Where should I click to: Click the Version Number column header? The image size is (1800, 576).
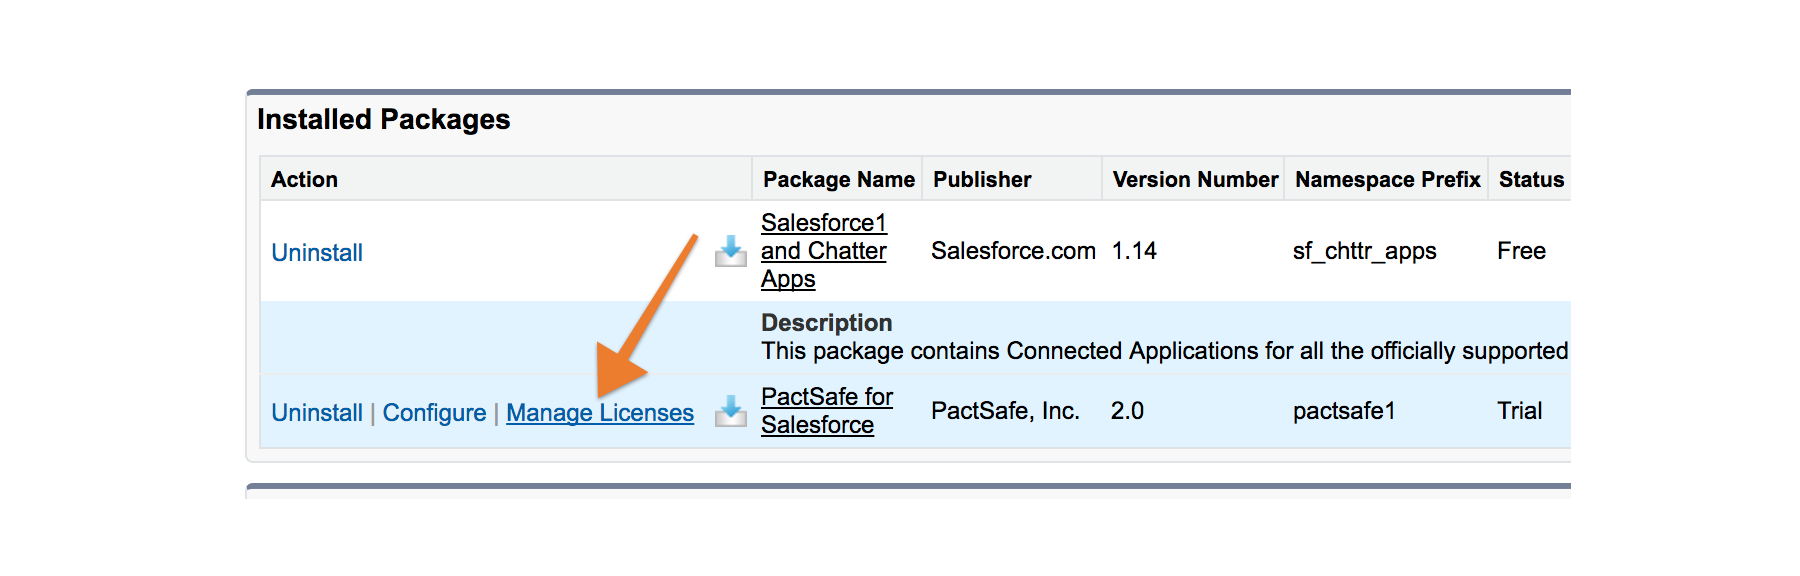pyautogui.click(x=1195, y=180)
